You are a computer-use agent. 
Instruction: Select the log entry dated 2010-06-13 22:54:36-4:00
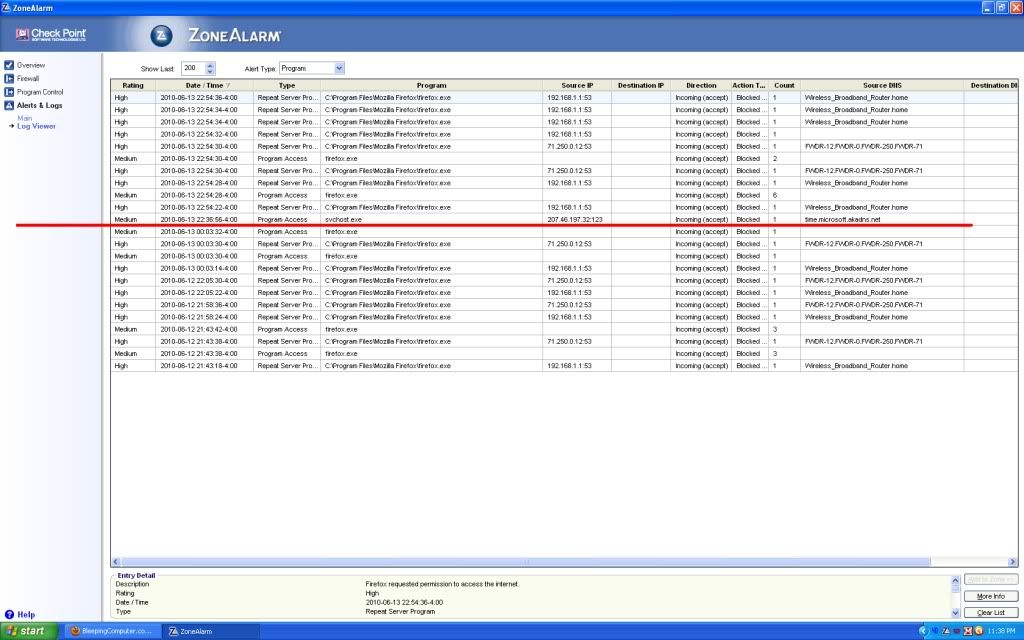pos(564,97)
